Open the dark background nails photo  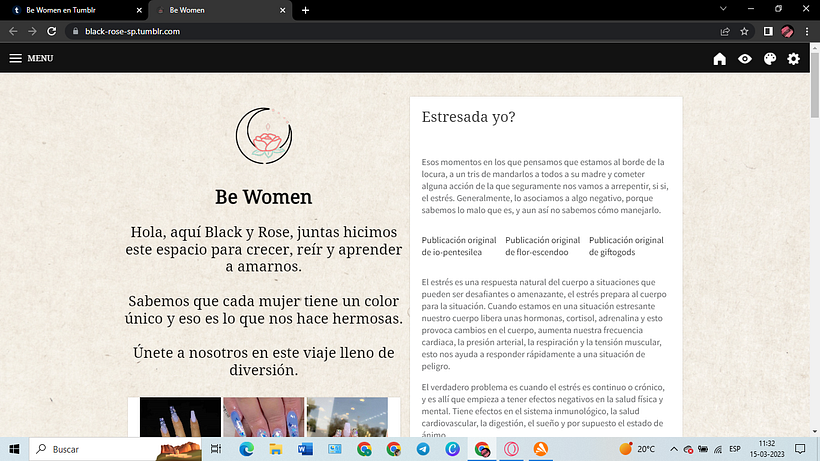pyautogui.click(x=180, y=417)
